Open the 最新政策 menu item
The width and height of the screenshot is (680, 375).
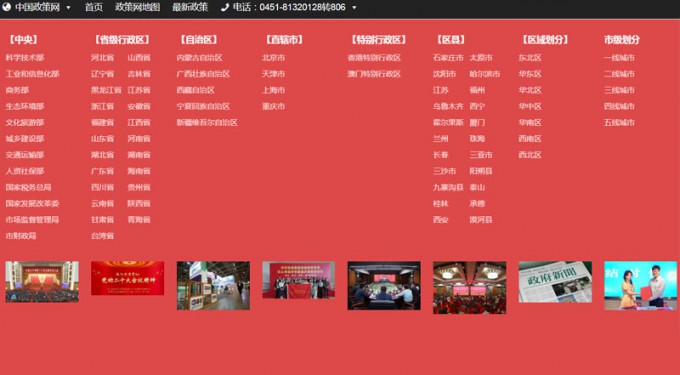pyautogui.click(x=190, y=7)
